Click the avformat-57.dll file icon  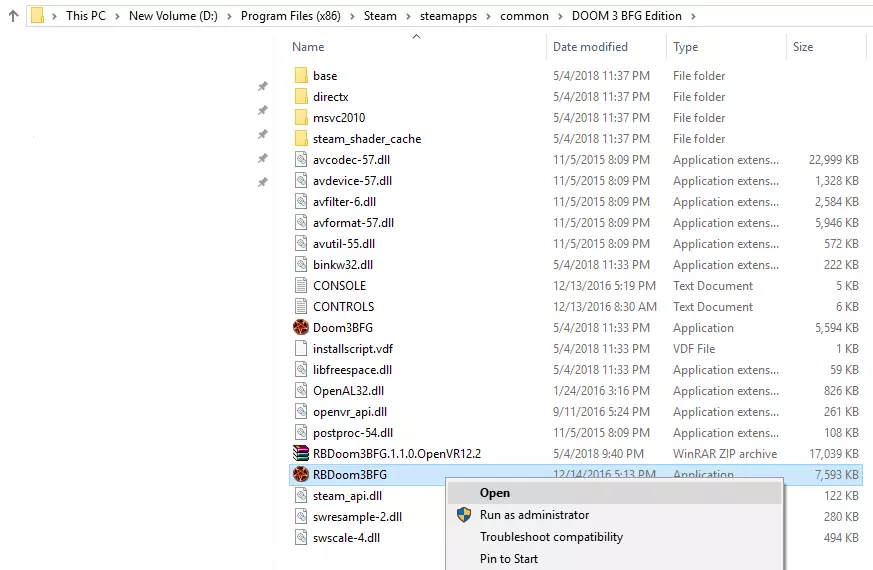[301, 223]
